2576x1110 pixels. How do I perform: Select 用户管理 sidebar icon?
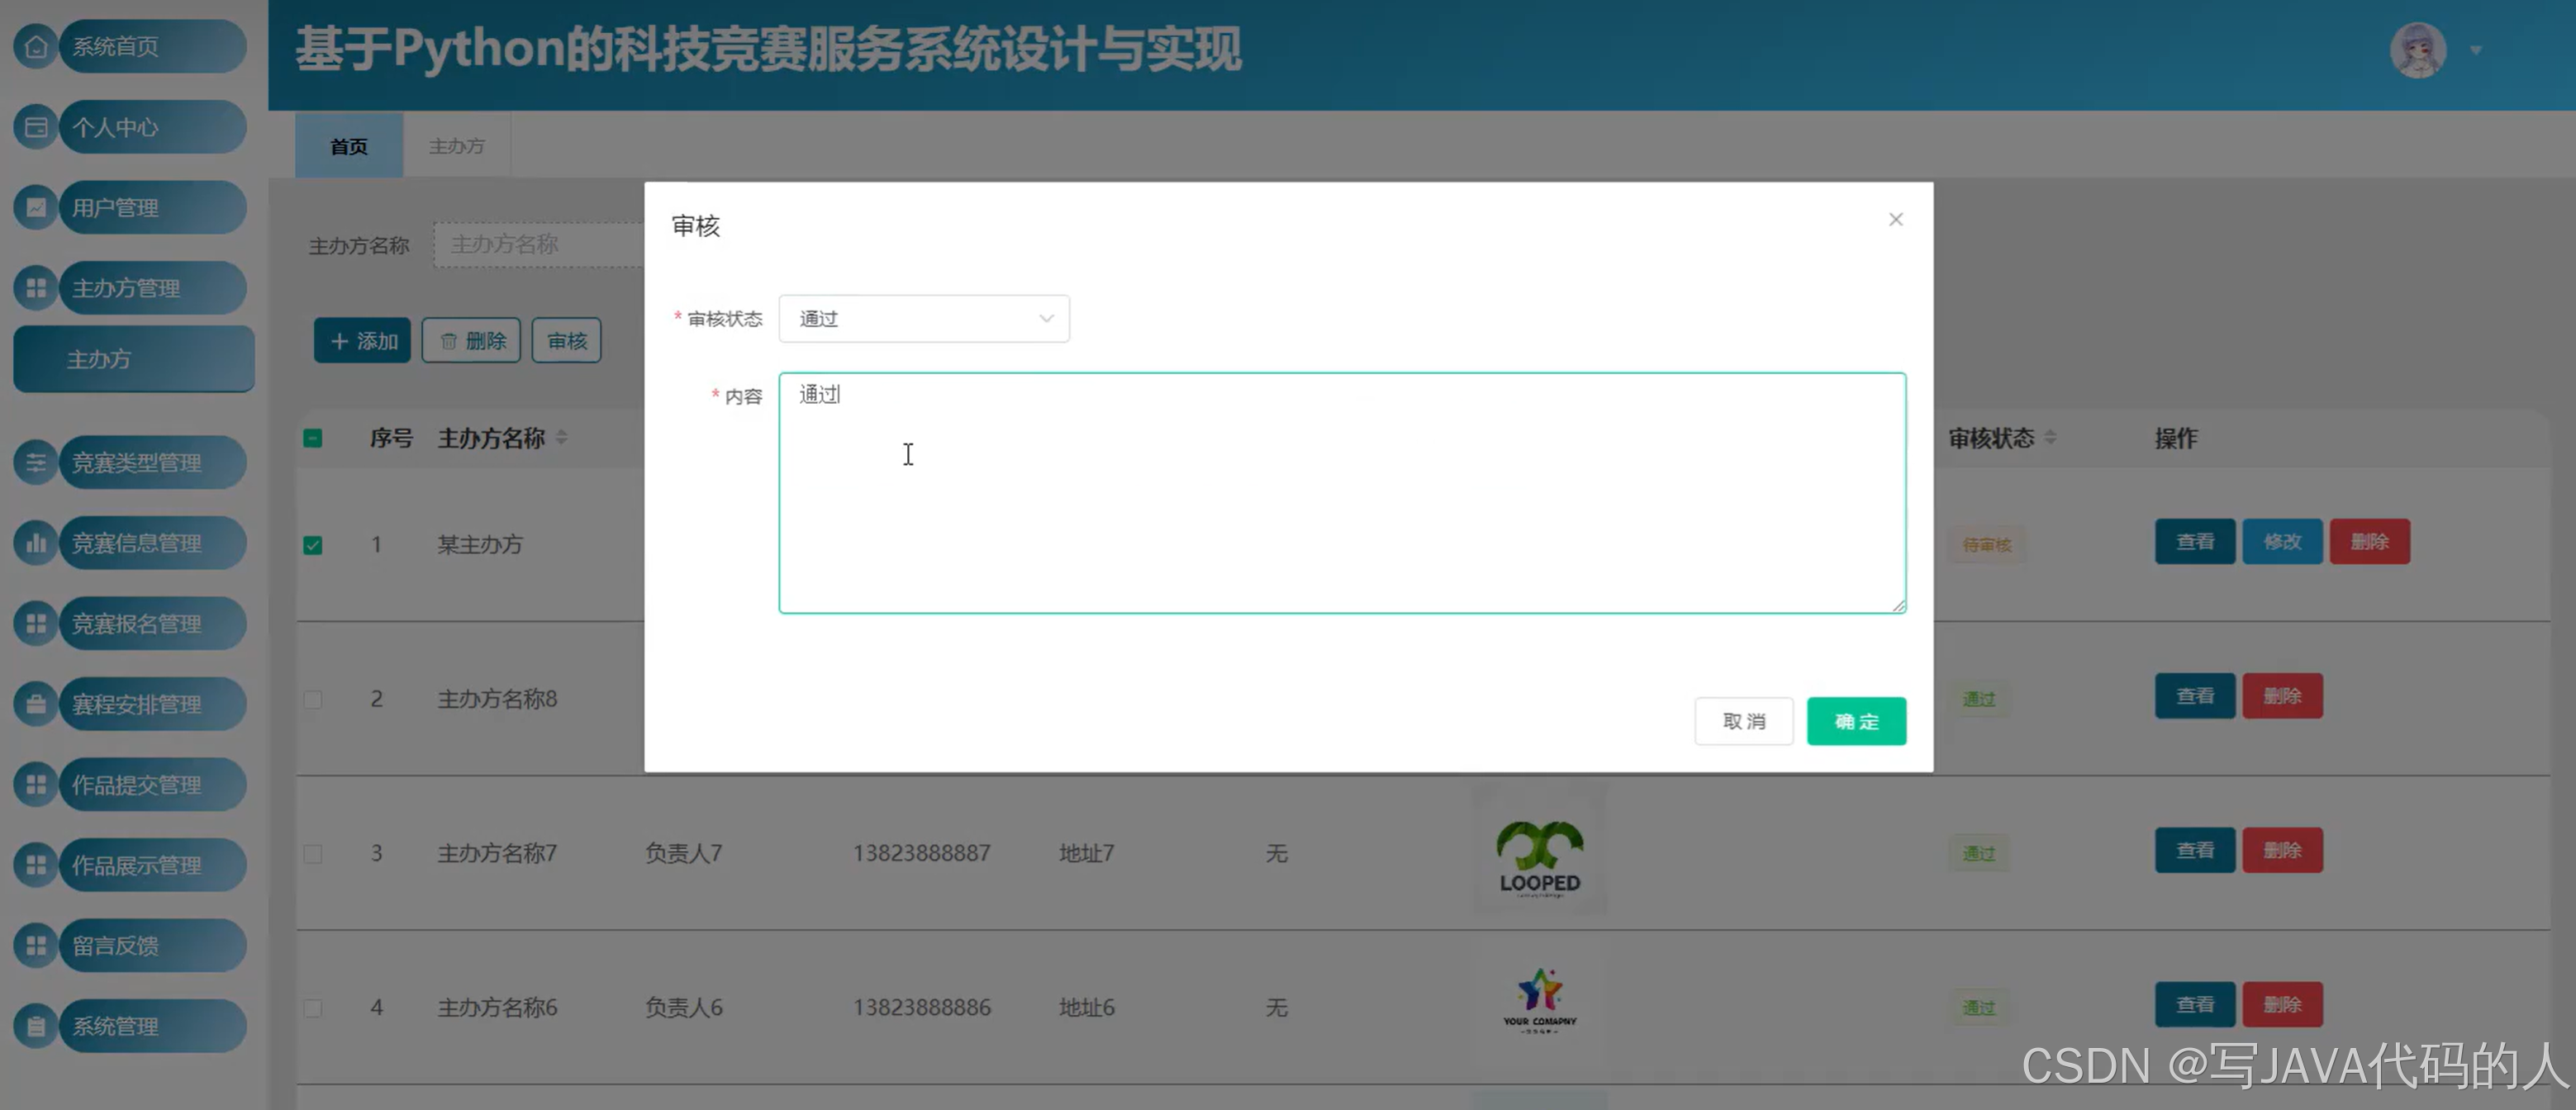pyautogui.click(x=36, y=207)
